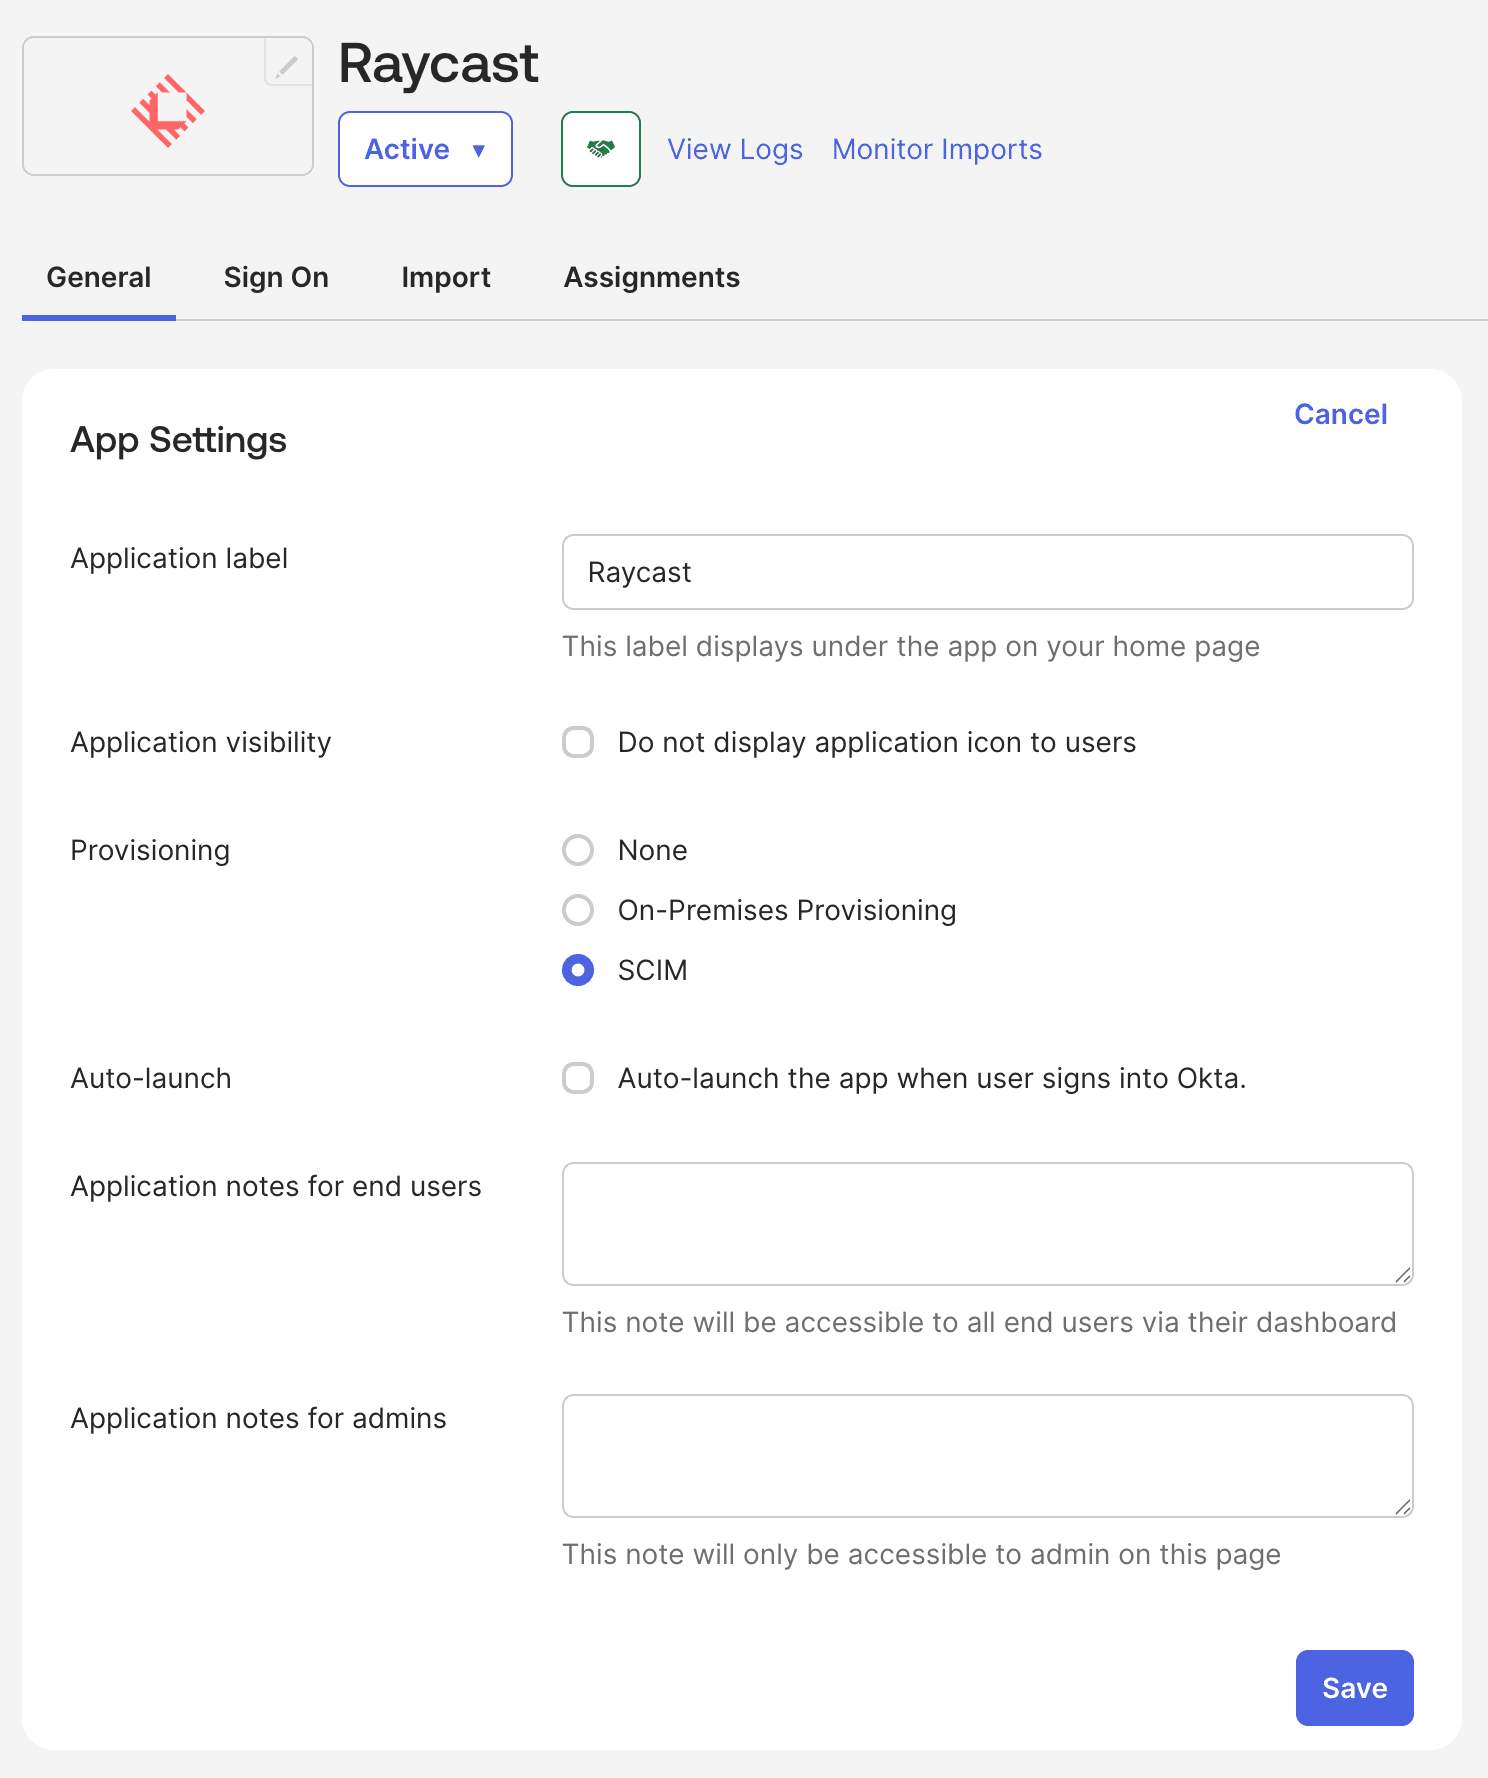The width and height of the screenshot is (1488, 1778).
Task: Click 'This label displays under the app' hint
Action: (x=911, y=646)
